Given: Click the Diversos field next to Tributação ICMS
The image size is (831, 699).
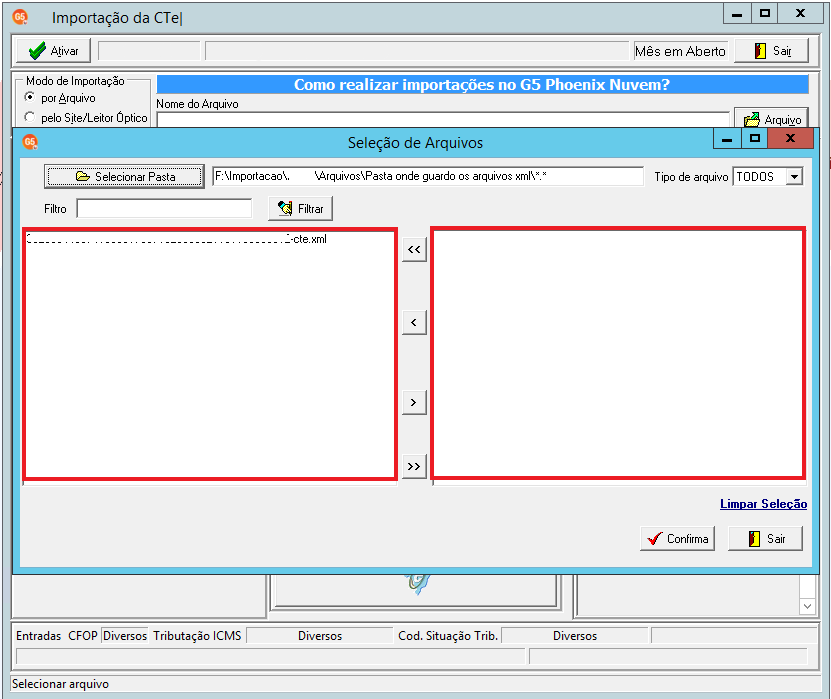Looking at the screenshot, I should coord(320,635).
